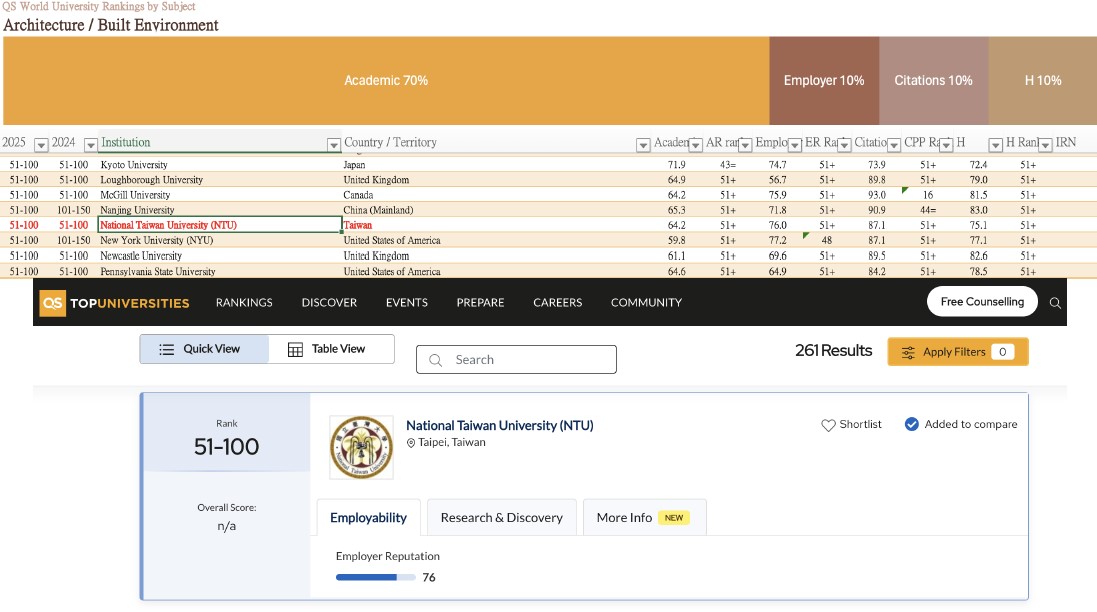Click the Table View grid icon
The width and height of the screenshot is (1097, 612).
tap(295, 349)
